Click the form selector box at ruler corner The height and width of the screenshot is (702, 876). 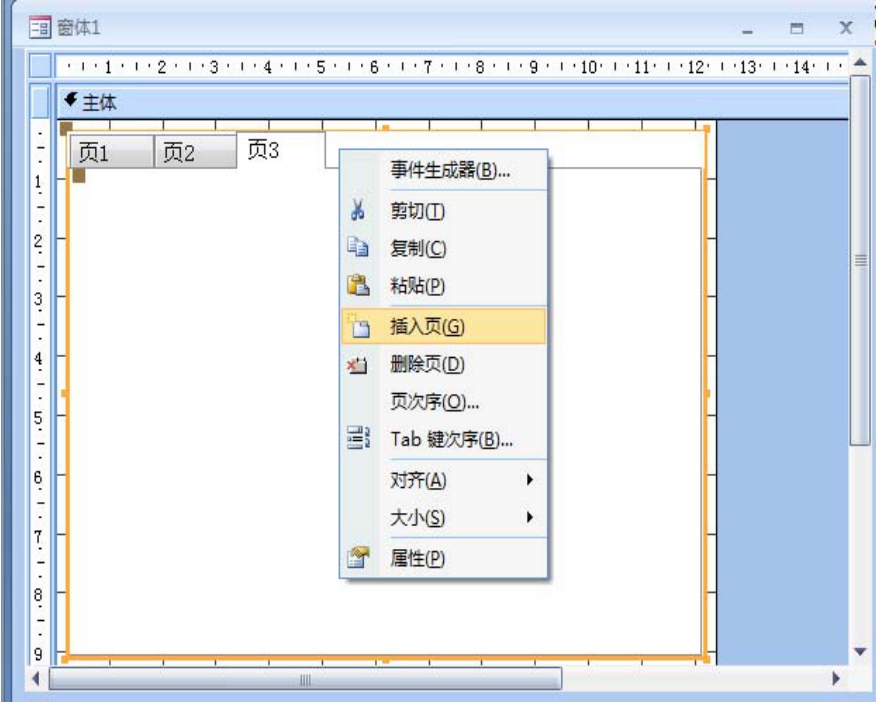click(x=40, y=66)
